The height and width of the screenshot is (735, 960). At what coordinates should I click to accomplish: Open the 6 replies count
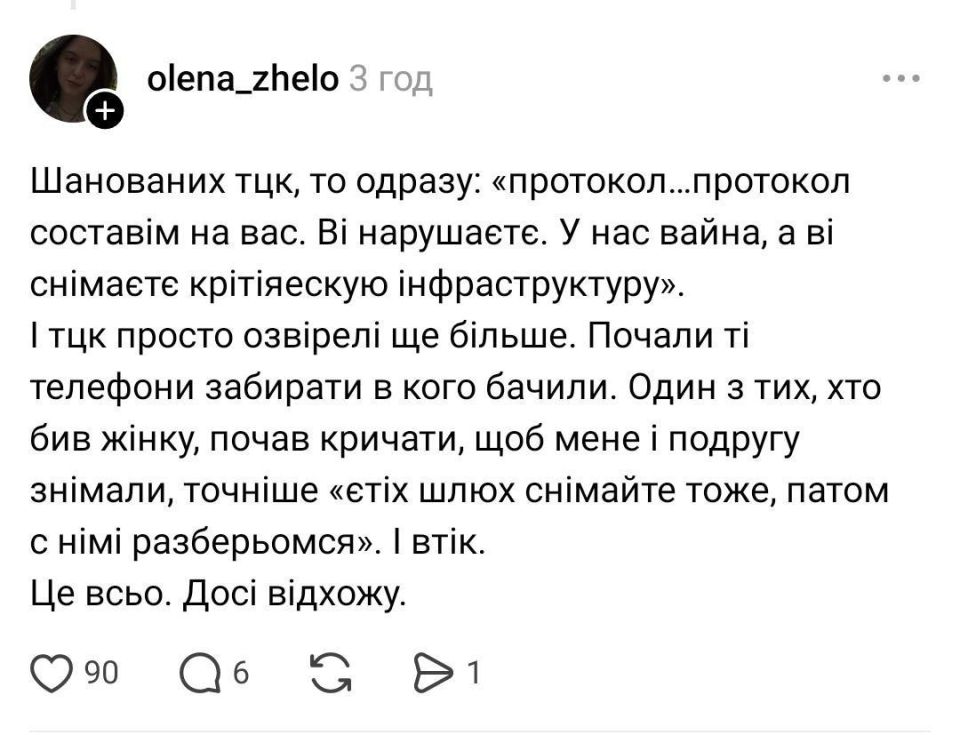241,674
